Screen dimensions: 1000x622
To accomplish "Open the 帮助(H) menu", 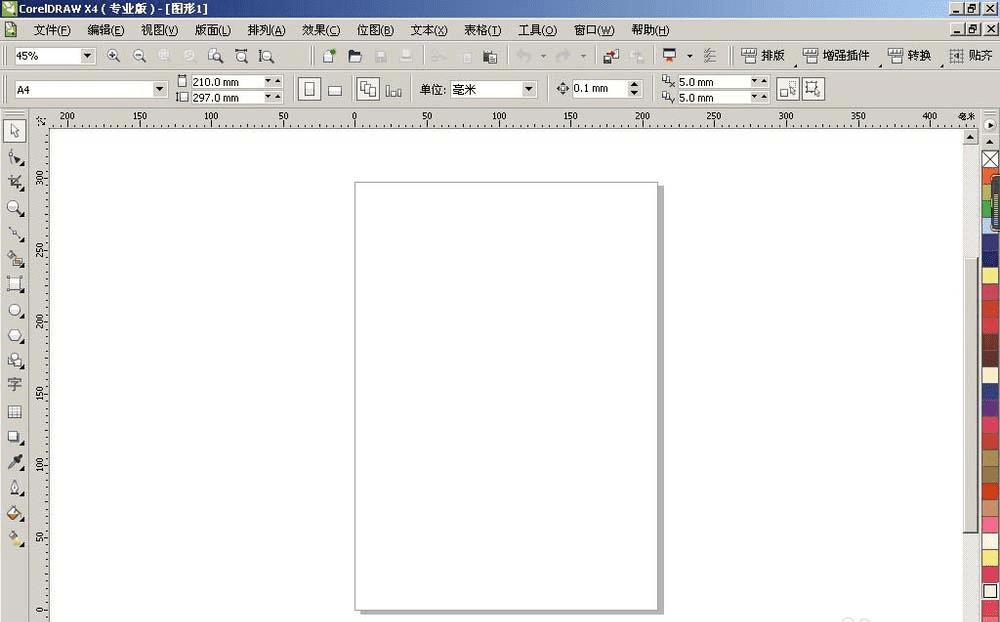I will (x=650, y=30).
